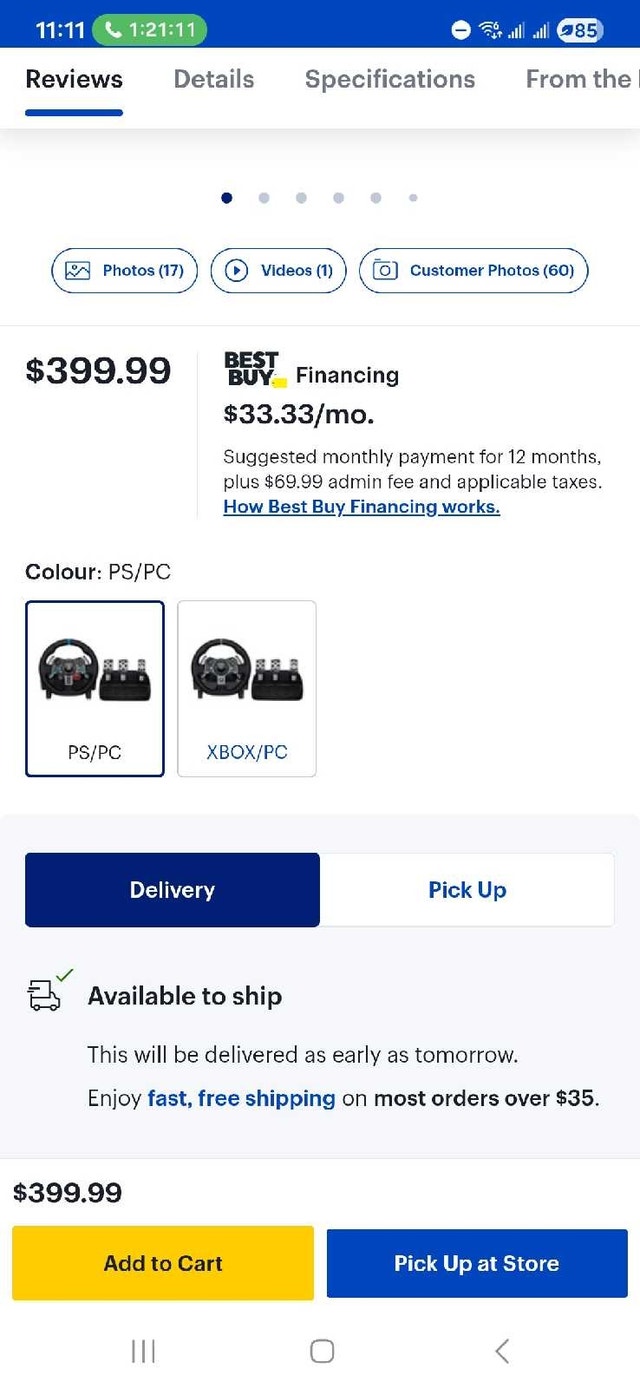Viewport: 640px width, 1388px height.
Task: Open the Specifications tab
Action: tap(390, 79)
